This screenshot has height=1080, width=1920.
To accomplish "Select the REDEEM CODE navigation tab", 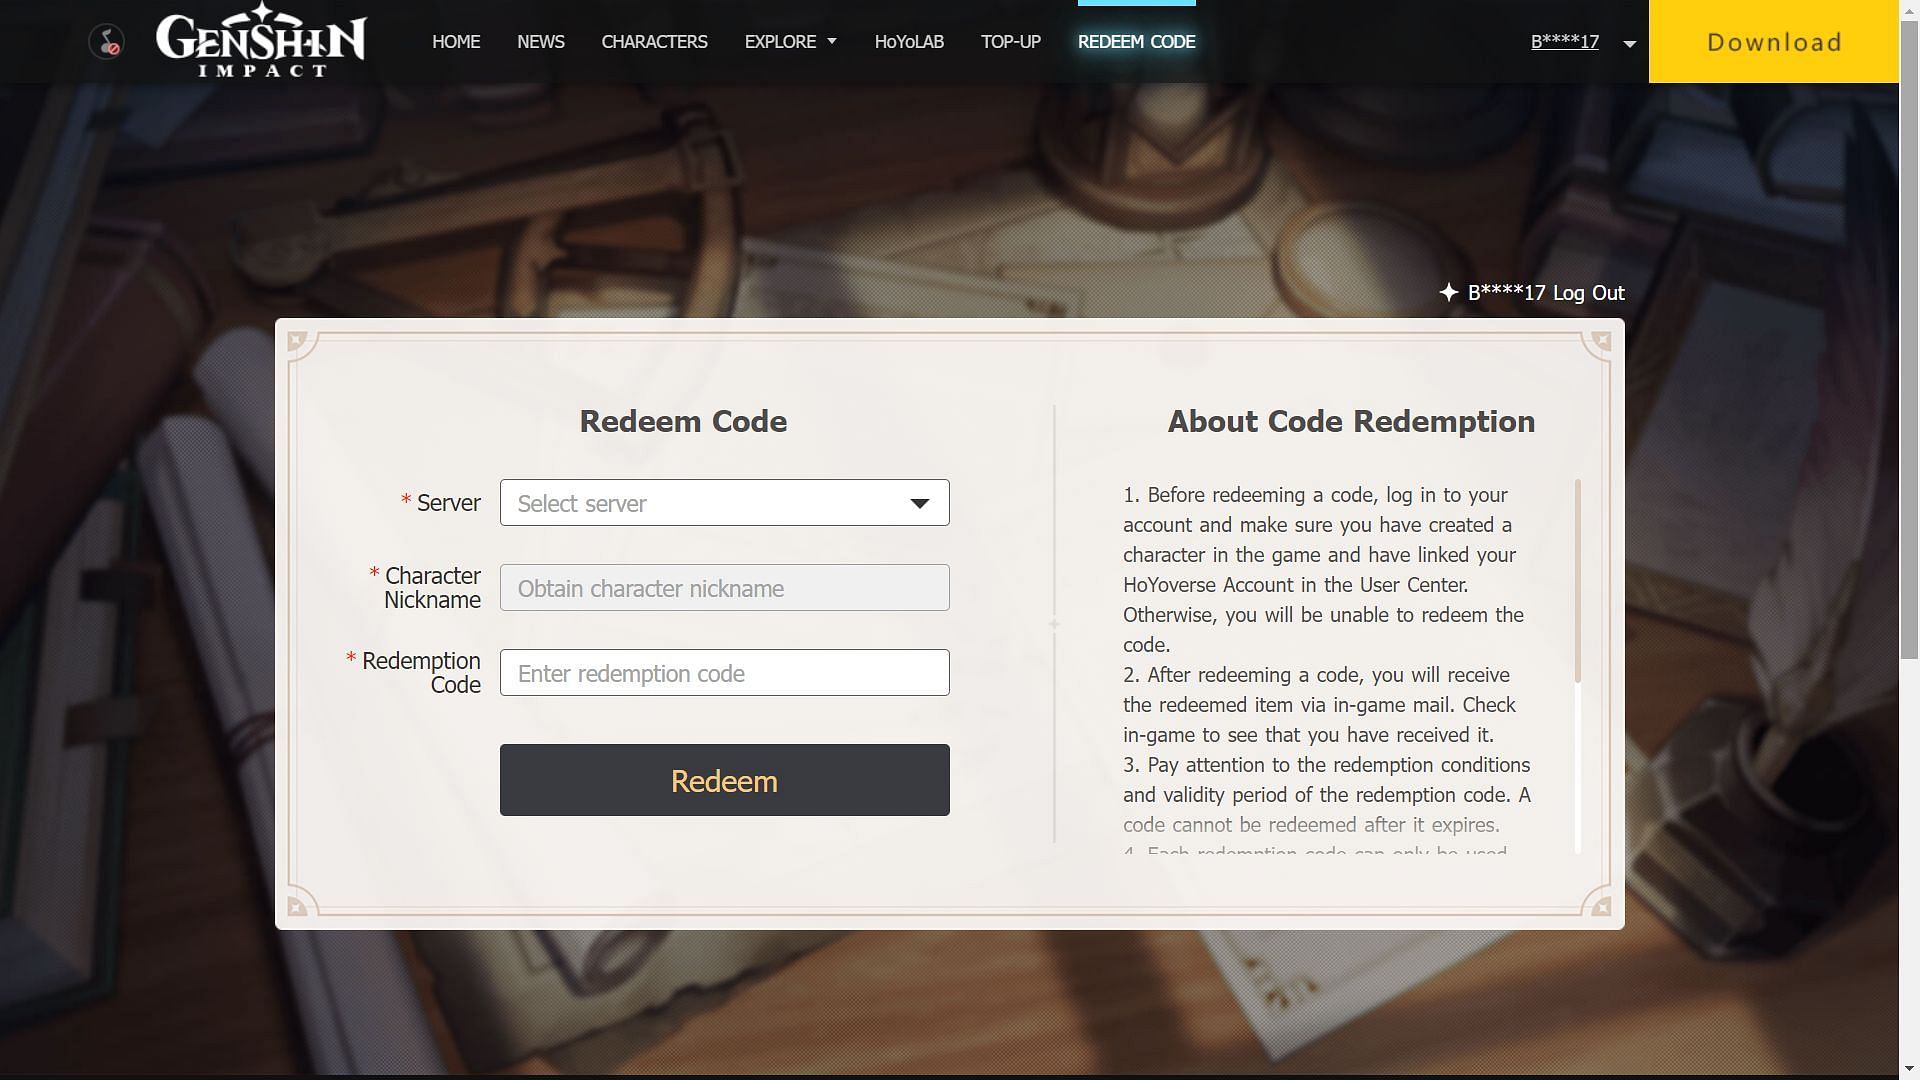I will pyautogui.click(x=1137, y=41).
